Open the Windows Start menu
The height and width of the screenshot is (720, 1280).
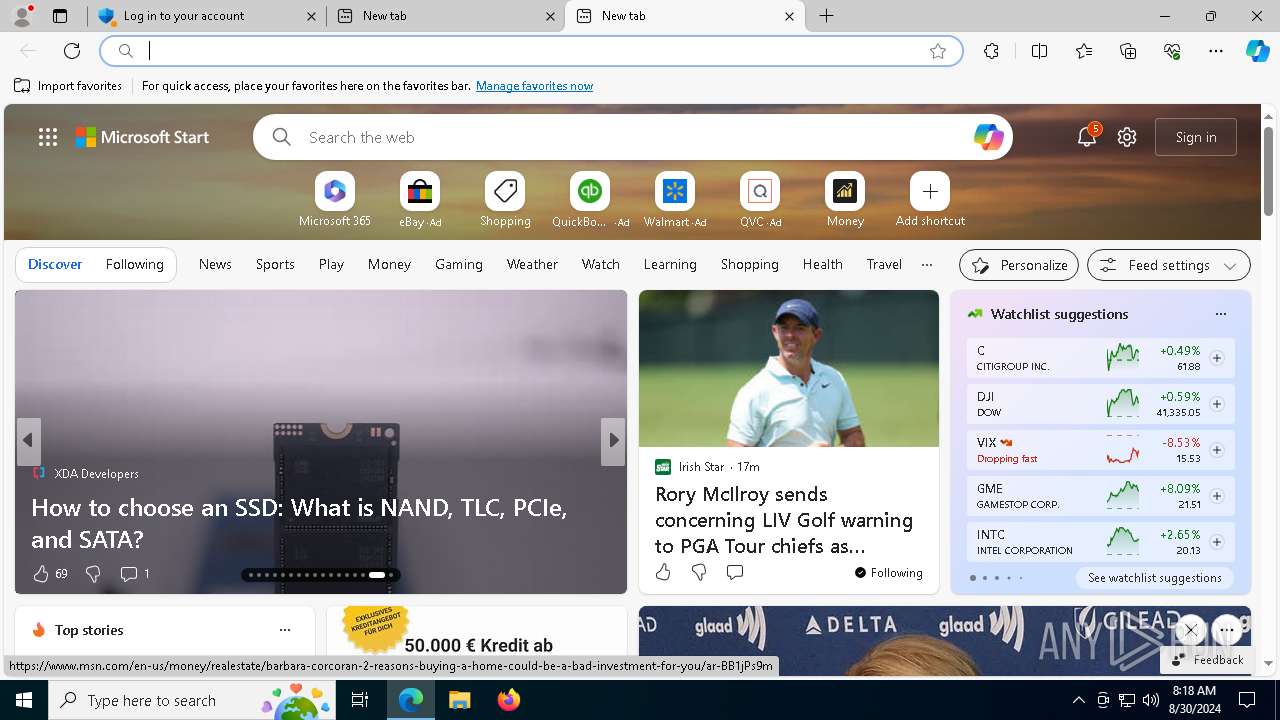pyautogui.click(x=24, y=700)
